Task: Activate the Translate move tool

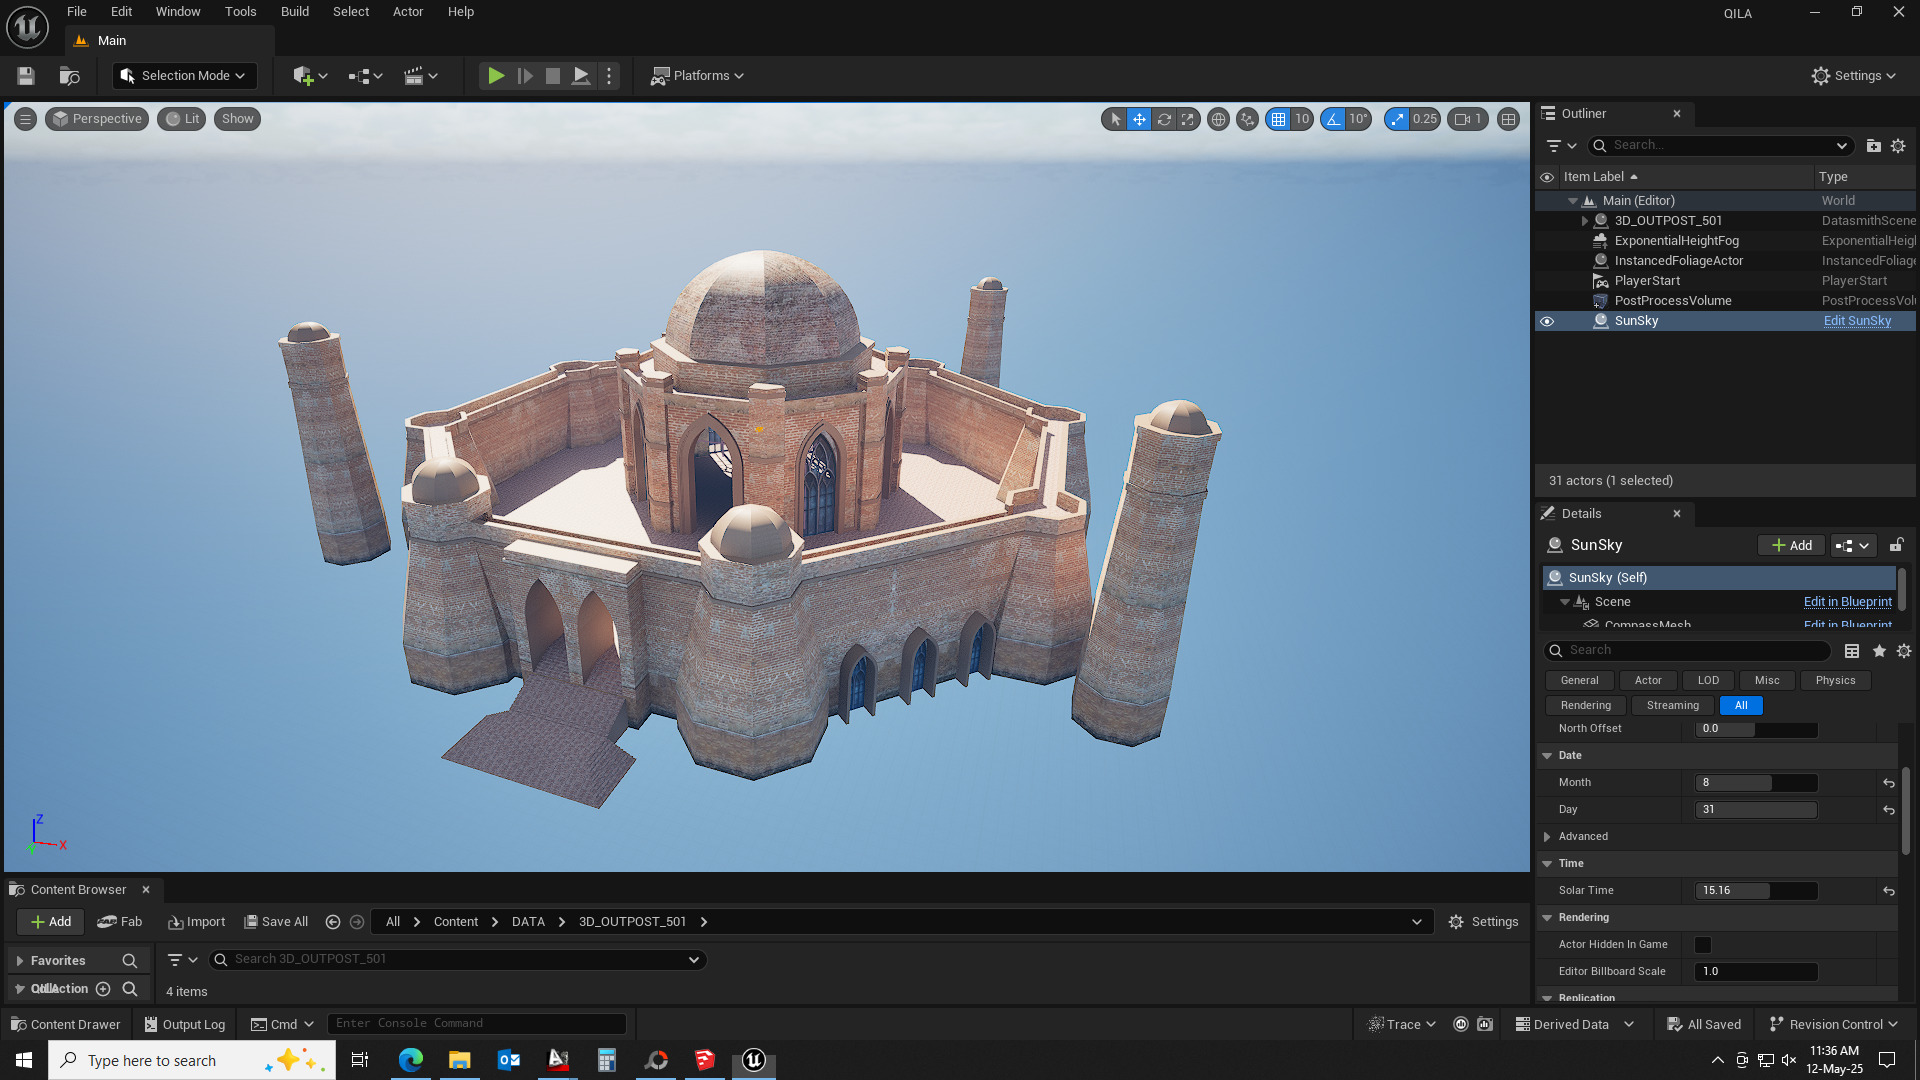Action: point(1139,119)
